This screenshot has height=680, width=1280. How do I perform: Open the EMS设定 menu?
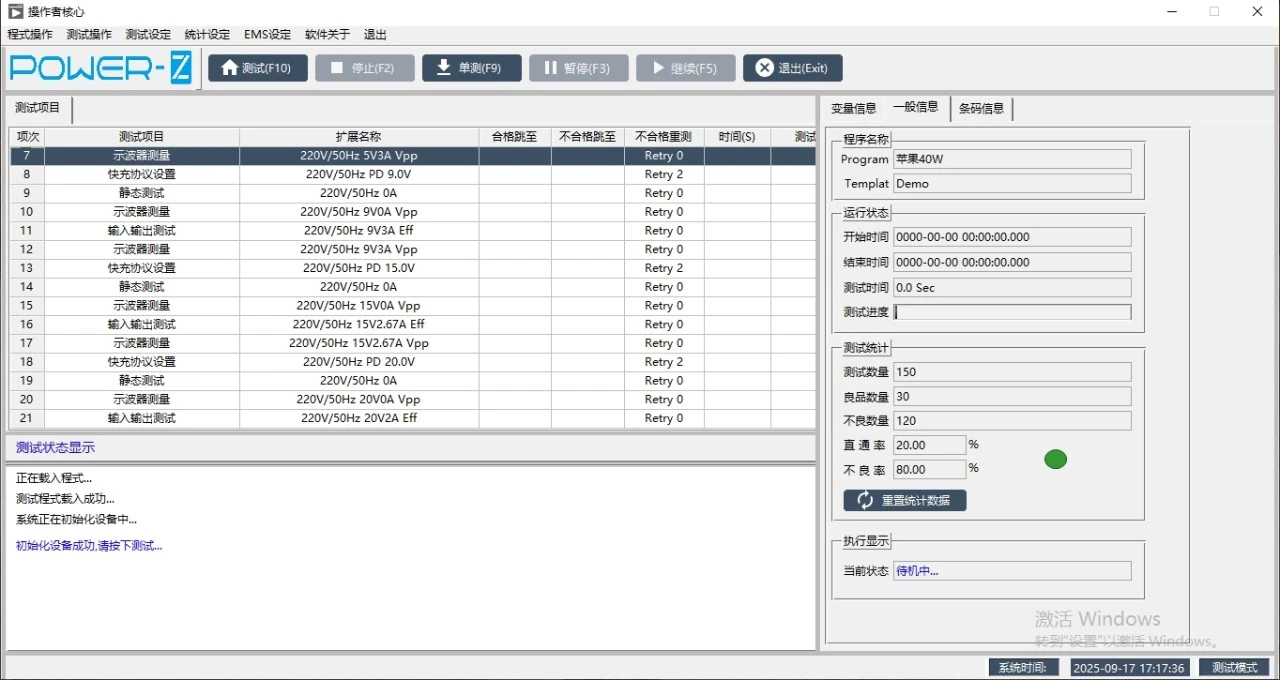coord(267,34)
